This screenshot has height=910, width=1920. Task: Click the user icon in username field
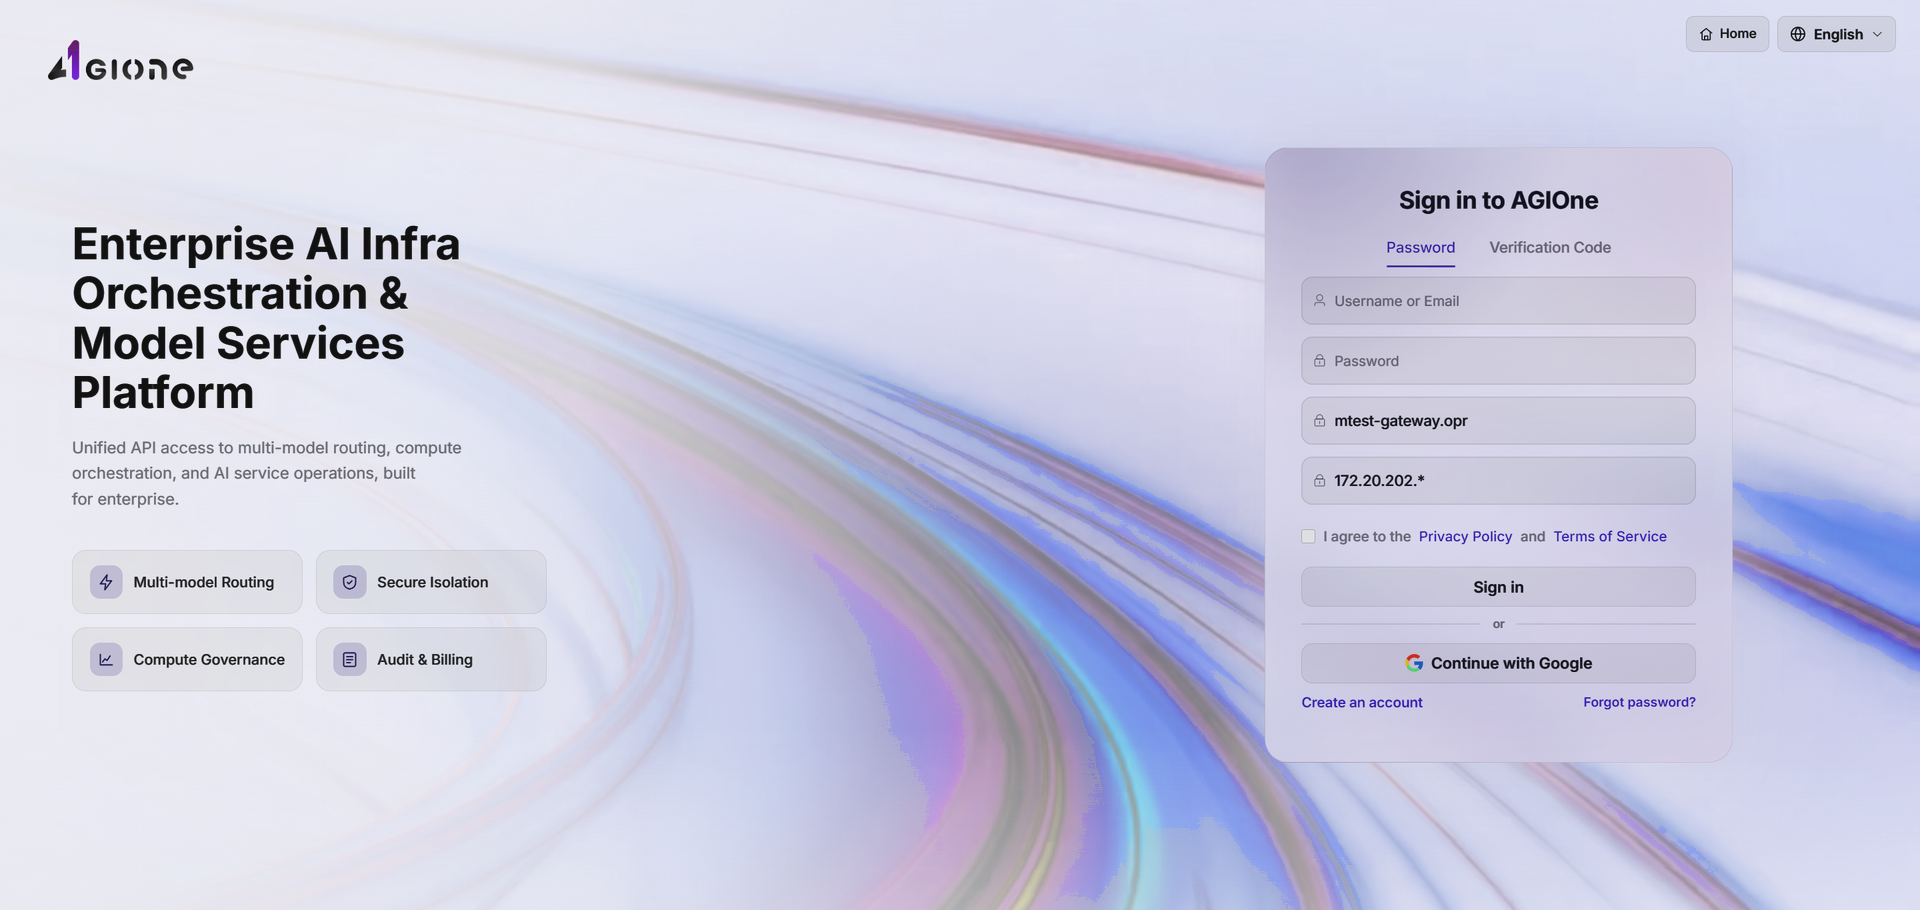[1320, 300]
